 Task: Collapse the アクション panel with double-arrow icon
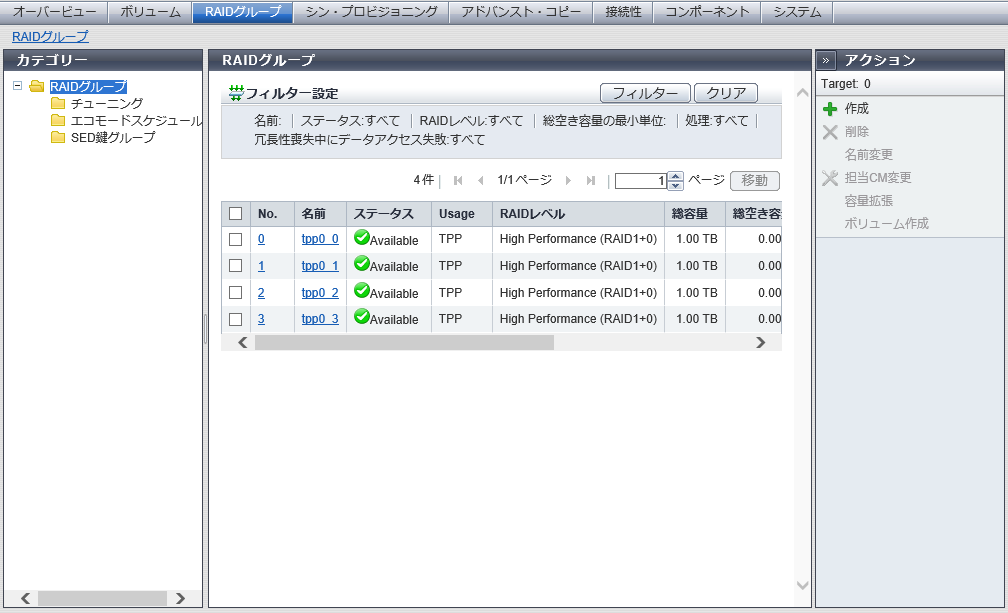[828, 60]
